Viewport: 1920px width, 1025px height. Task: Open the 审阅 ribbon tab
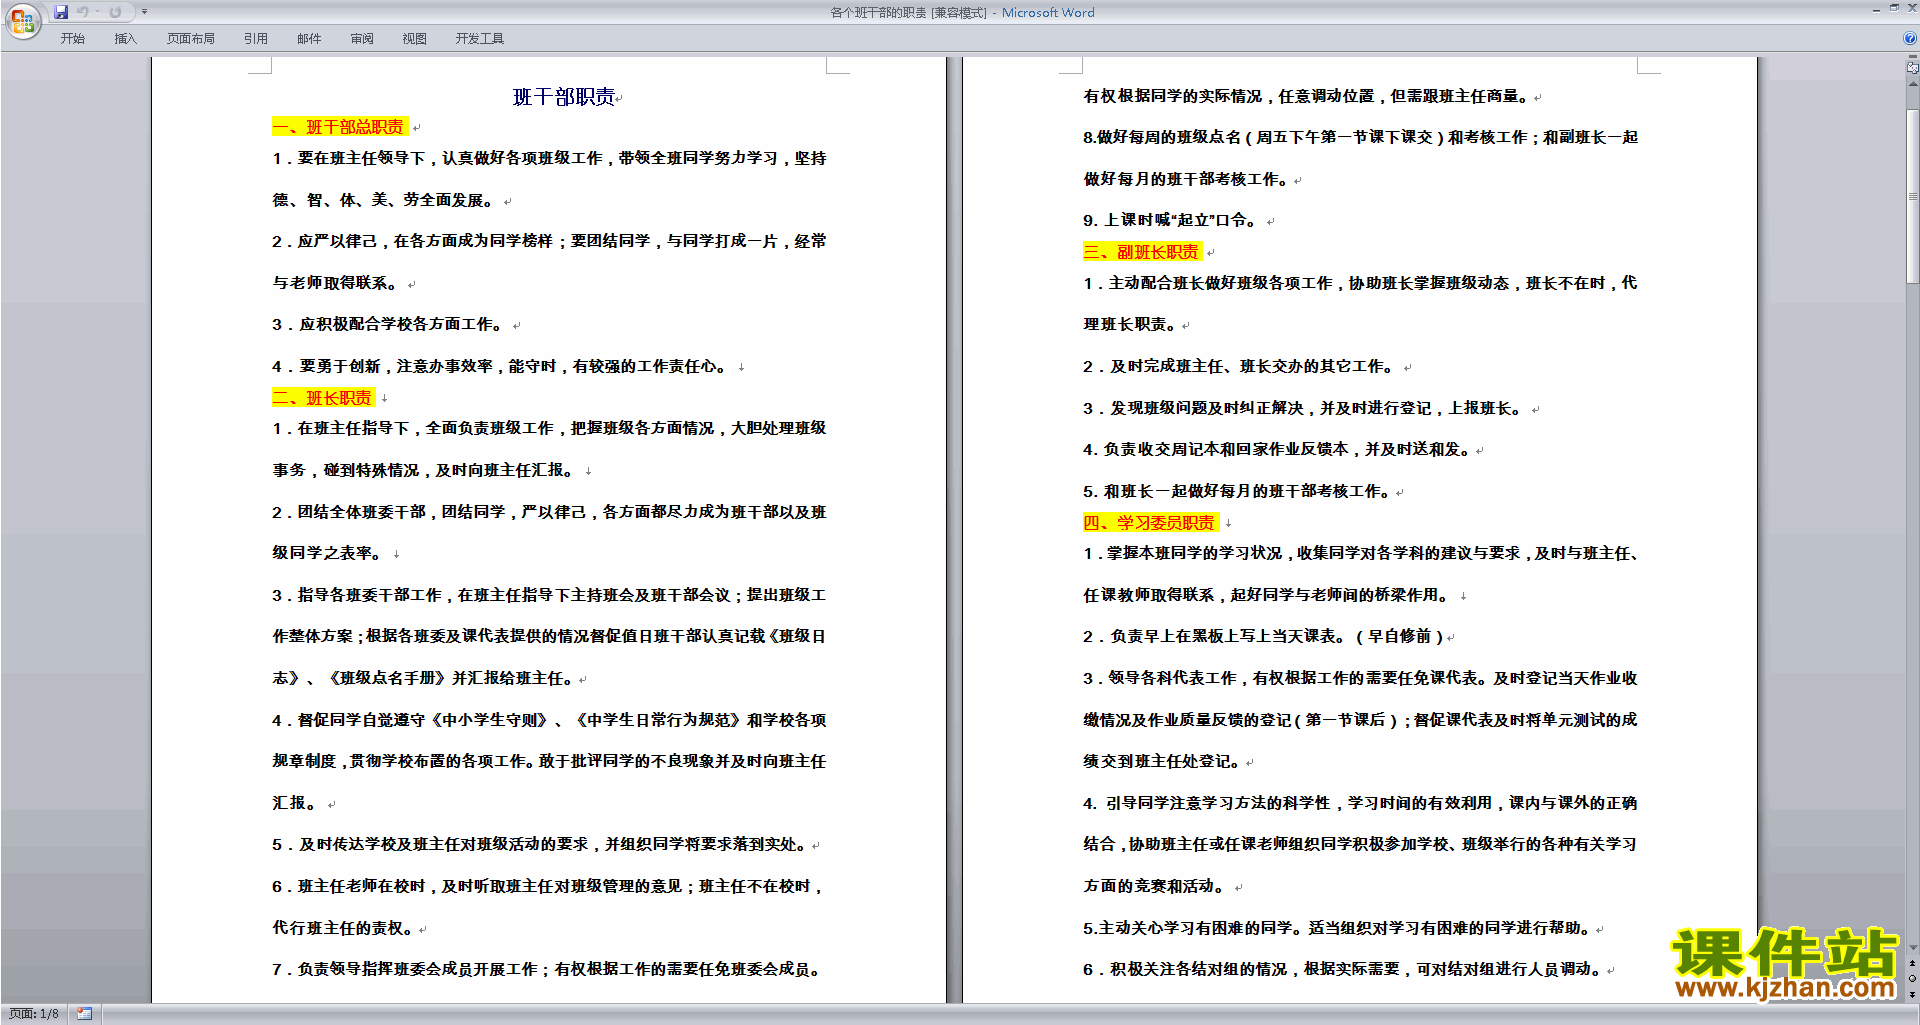tap(362, 39)
